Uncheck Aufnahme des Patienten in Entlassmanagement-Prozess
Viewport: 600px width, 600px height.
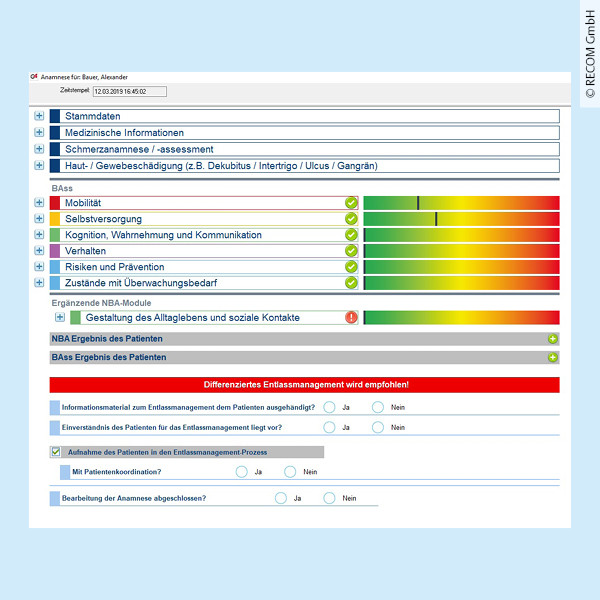pos(56,452)
